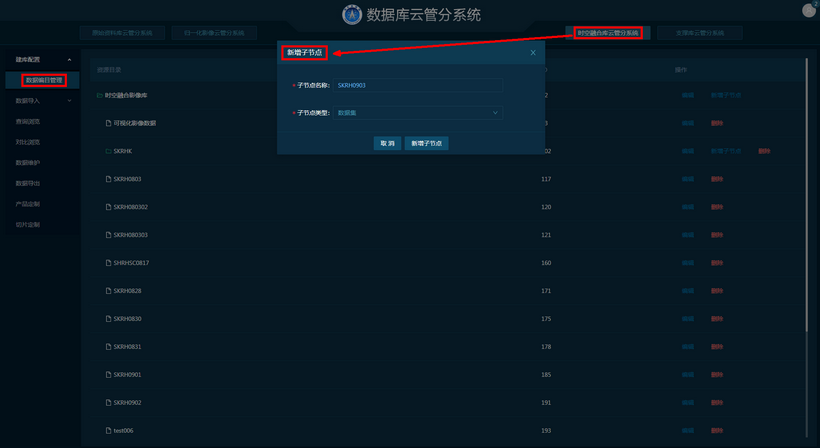
Task: Open 查询浏览 from the sidebar menu
Action: [x=28, y=121]
